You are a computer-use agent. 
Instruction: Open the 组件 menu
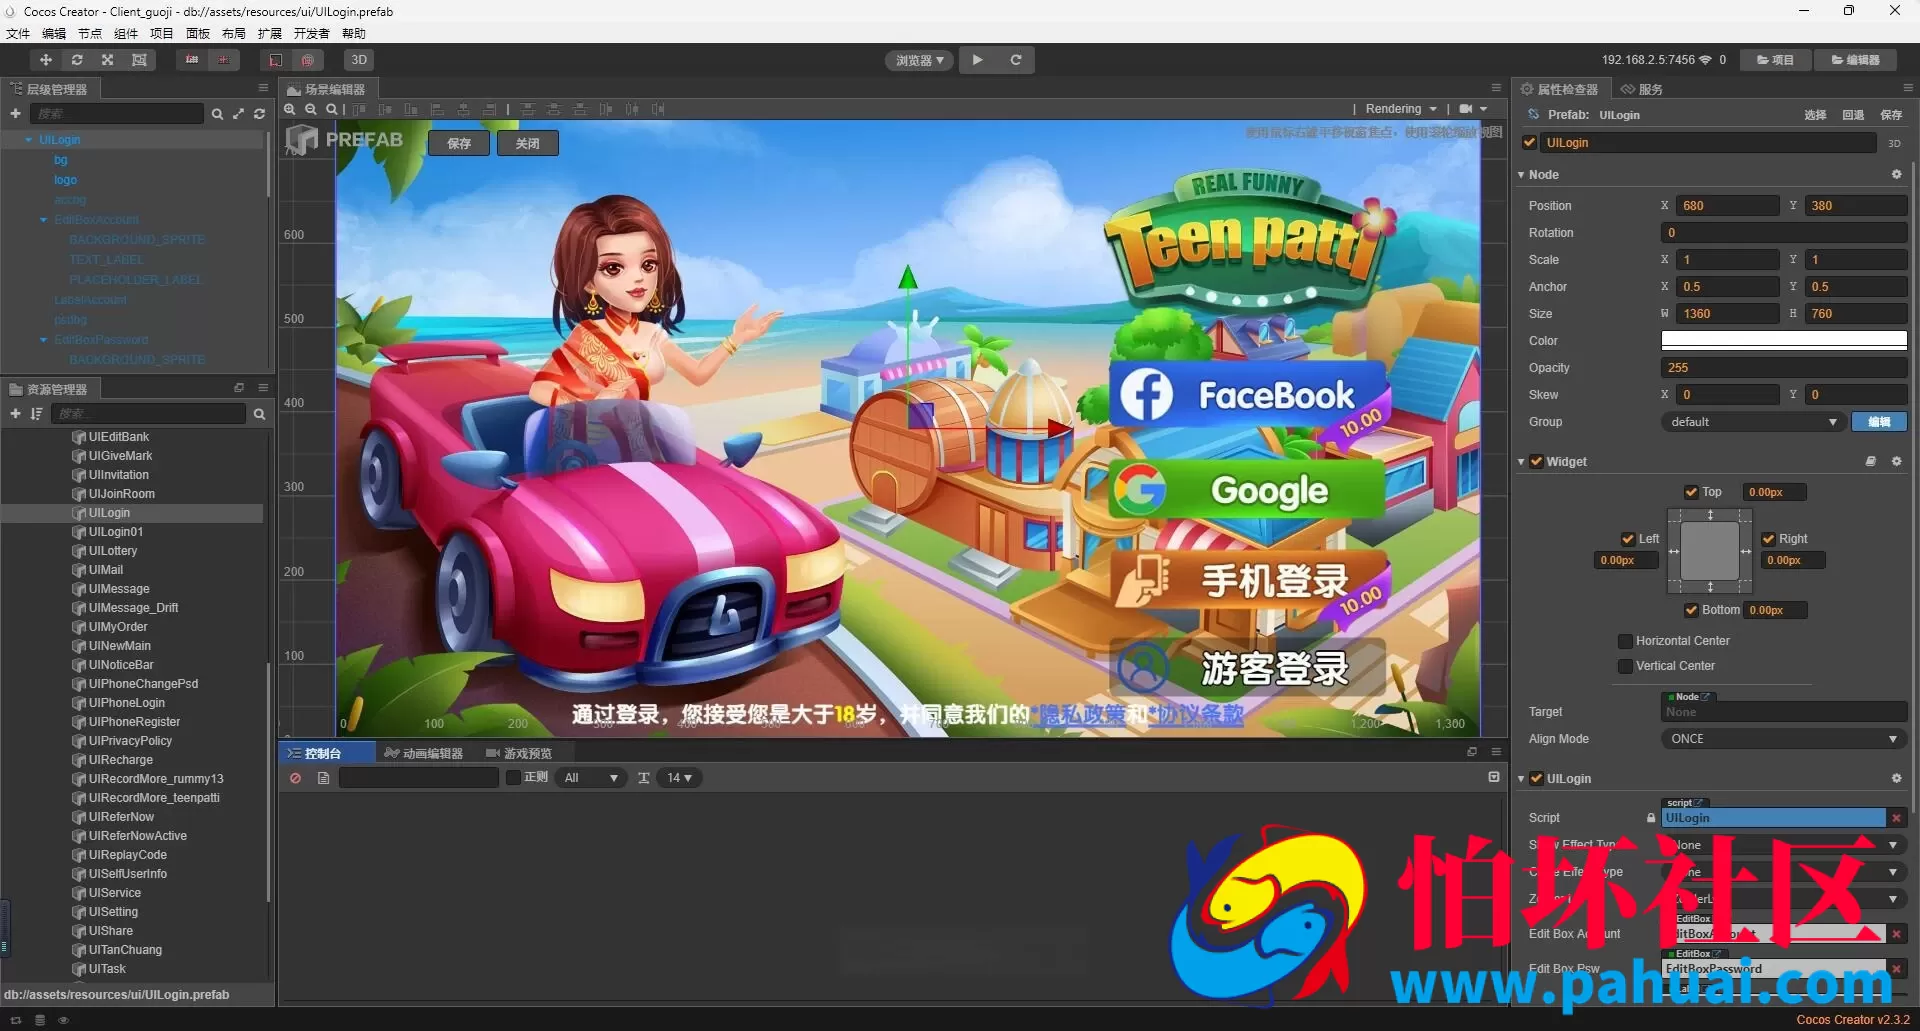click(126, 34)
